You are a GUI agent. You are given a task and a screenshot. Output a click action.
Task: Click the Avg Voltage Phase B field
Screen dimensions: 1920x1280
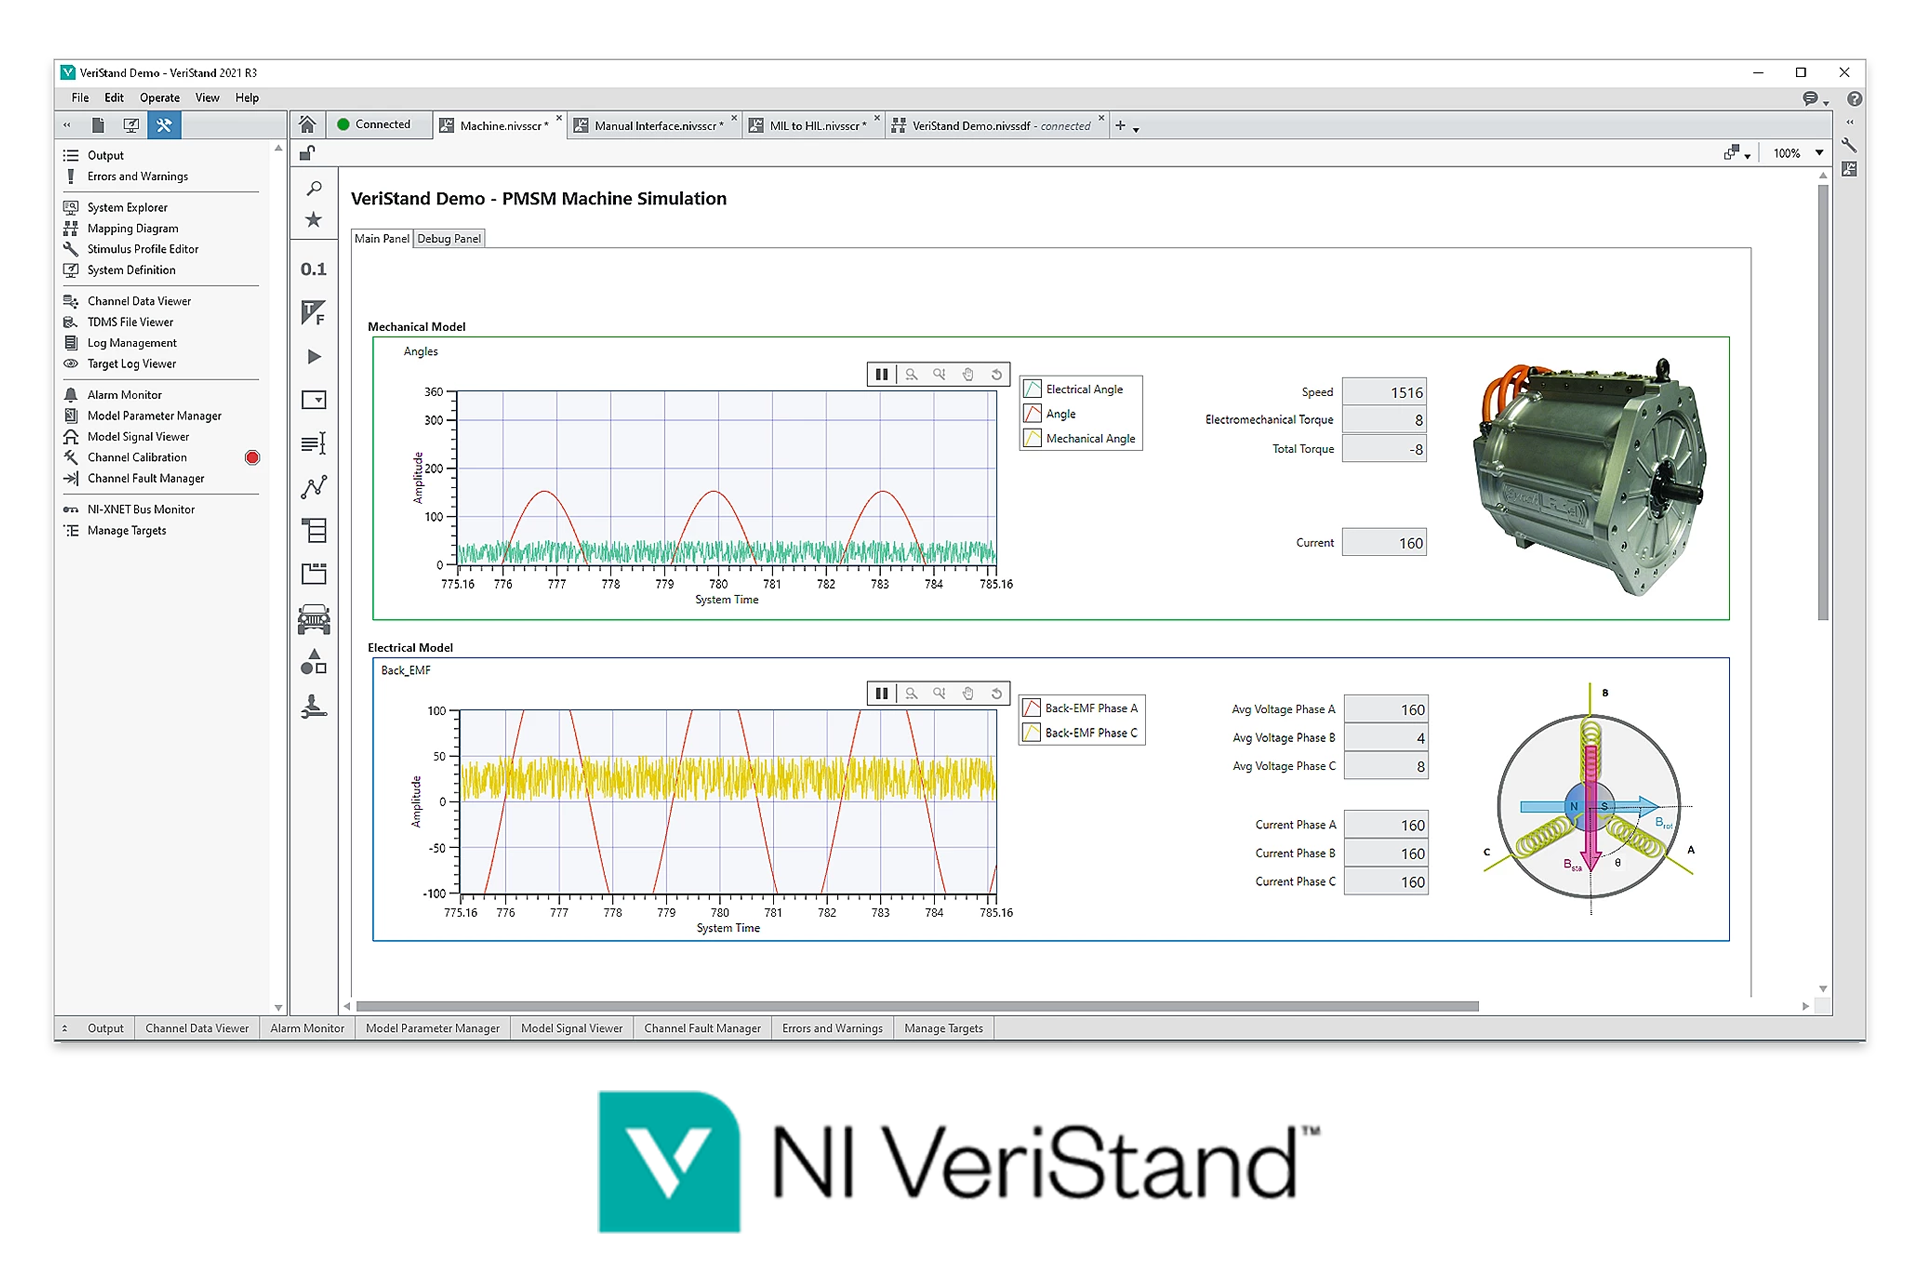(x=1386, y=738)
